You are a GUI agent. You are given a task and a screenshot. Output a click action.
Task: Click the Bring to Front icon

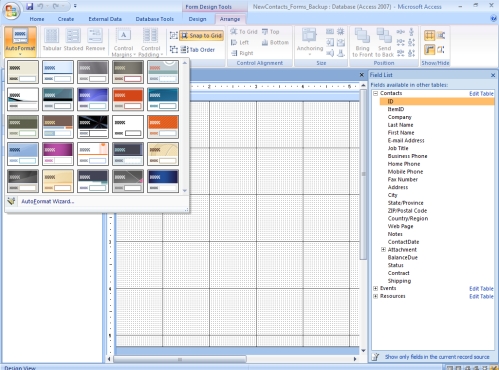pyautogui.click(x=362, y=42)
